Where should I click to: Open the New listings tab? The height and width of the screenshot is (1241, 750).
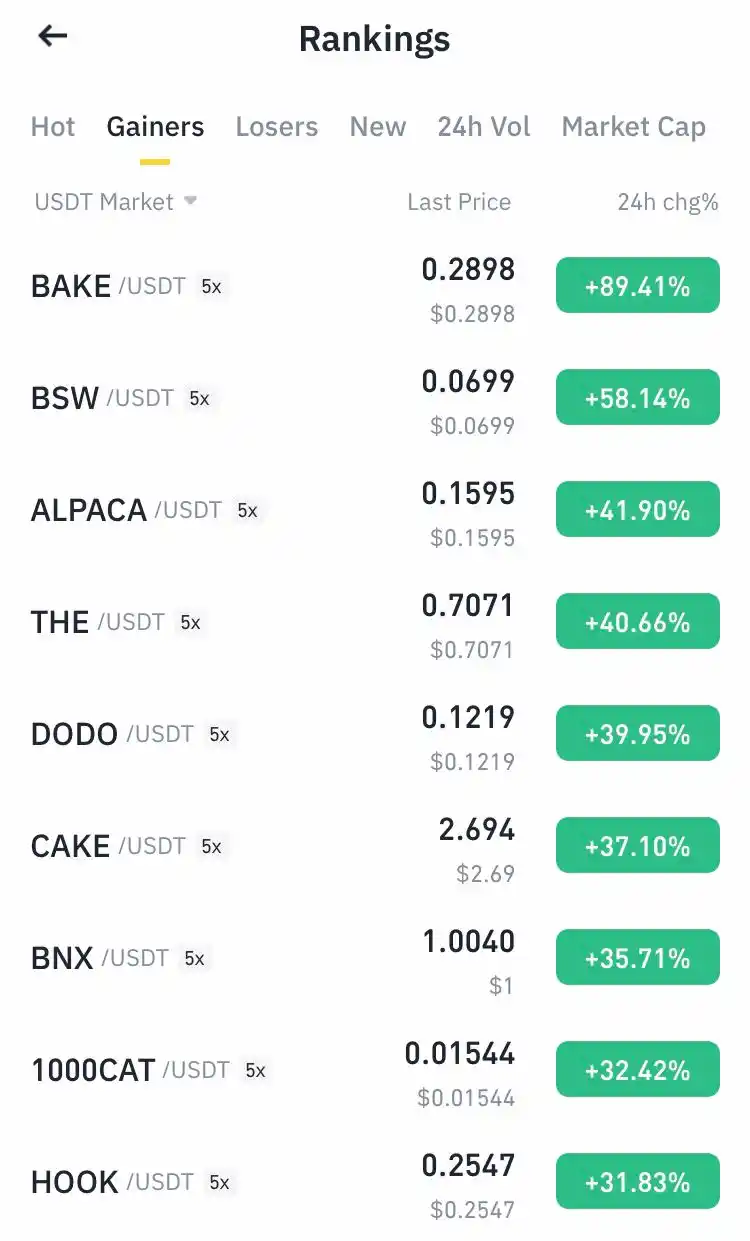point(378,127)
